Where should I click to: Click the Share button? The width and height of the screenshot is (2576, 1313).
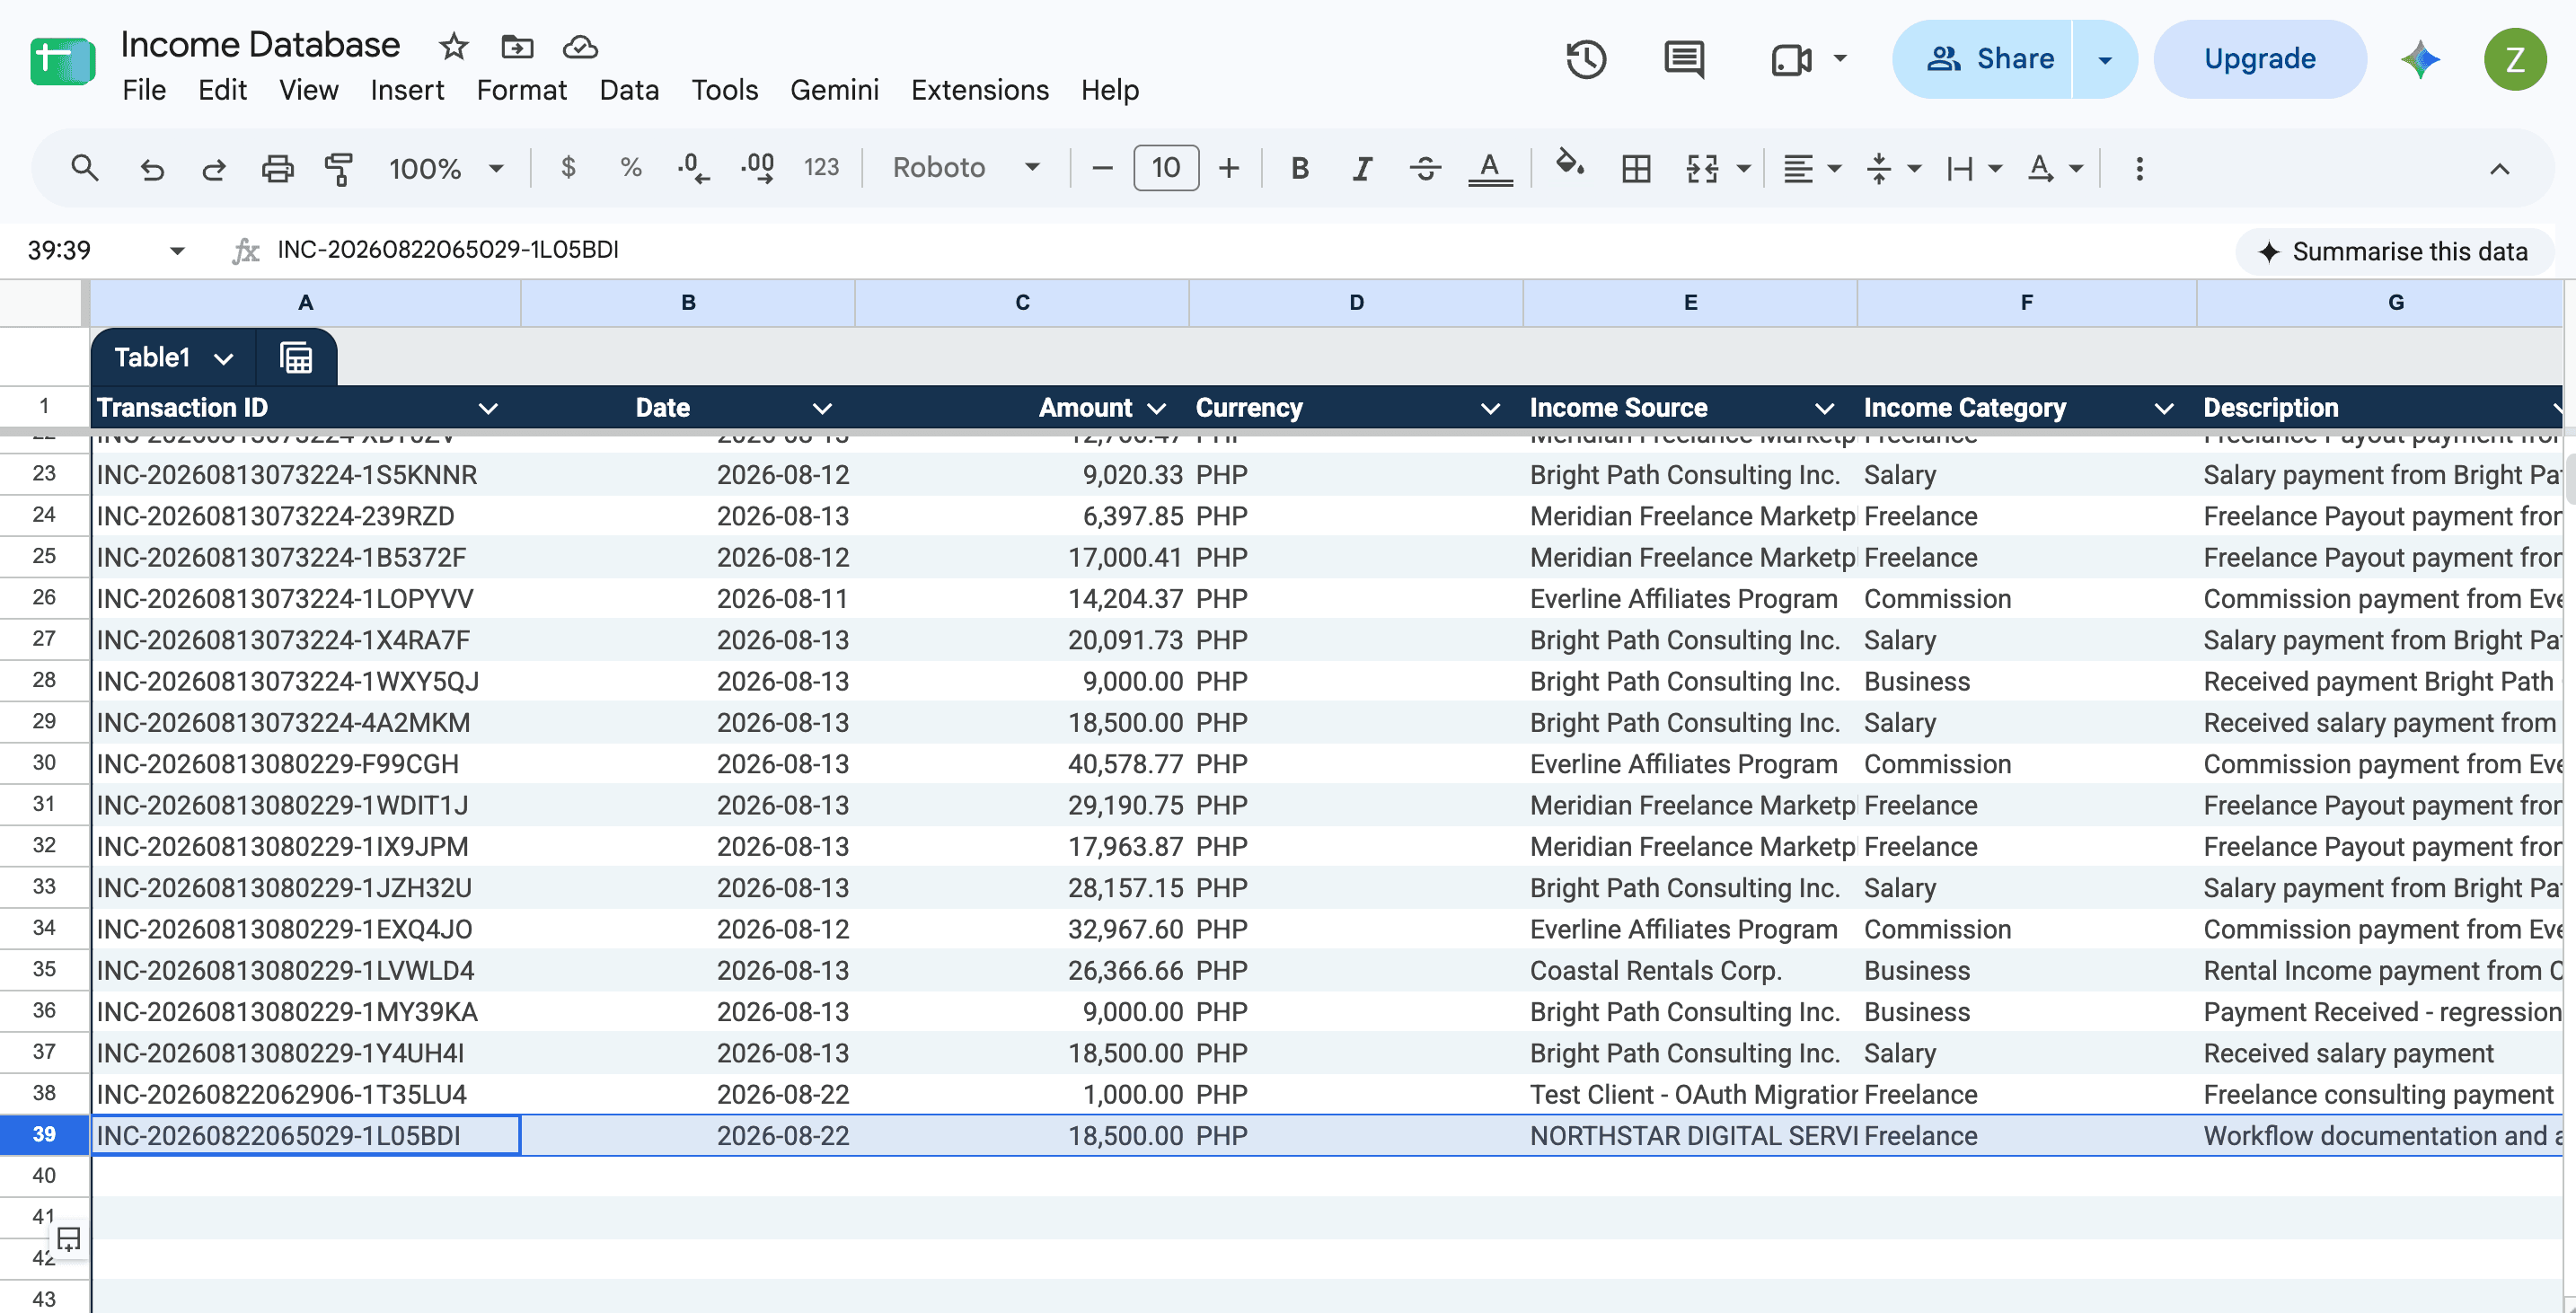(1983, 59)
